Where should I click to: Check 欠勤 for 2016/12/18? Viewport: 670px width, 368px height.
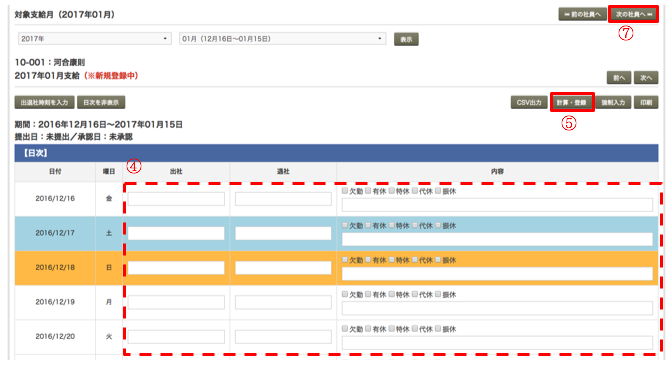click(345, 260)
